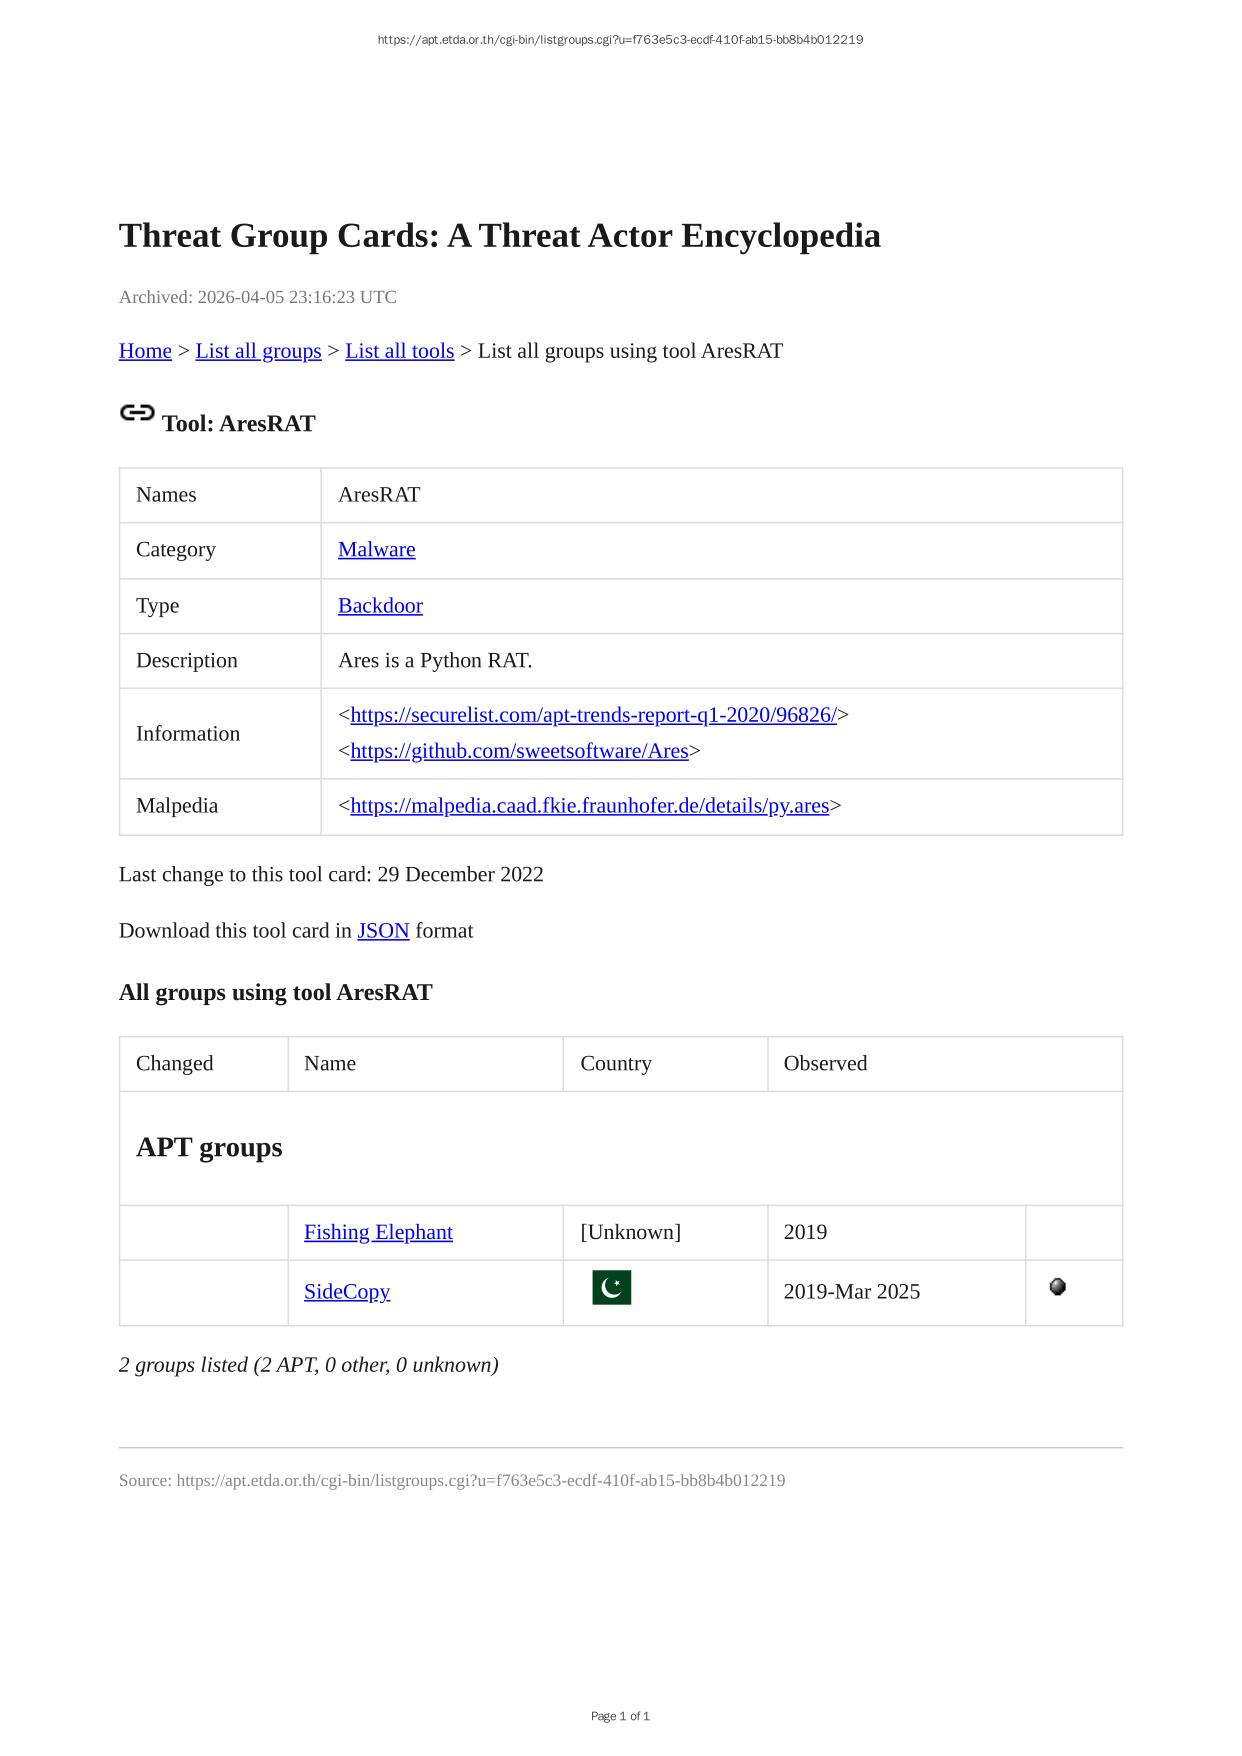
Task: Go to List all groups breadcrumb
Action: click(x=258, y=351)
